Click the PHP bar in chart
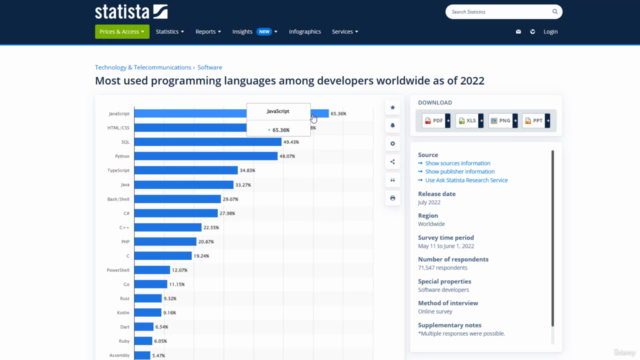Image resolution: width=640 pixels, height=360 pixels. click(165, 242)
